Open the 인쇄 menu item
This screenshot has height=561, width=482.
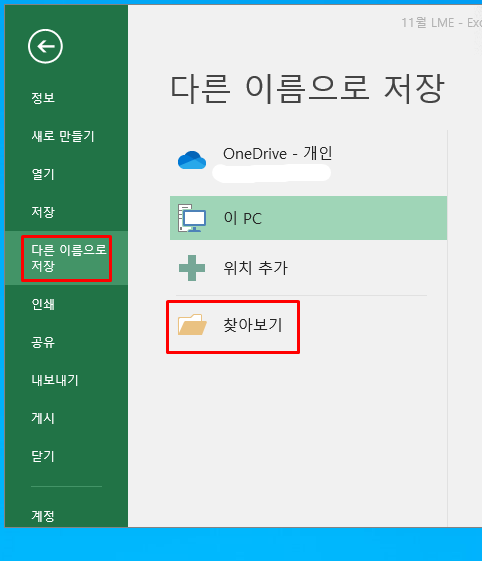[x=43, y=304]
